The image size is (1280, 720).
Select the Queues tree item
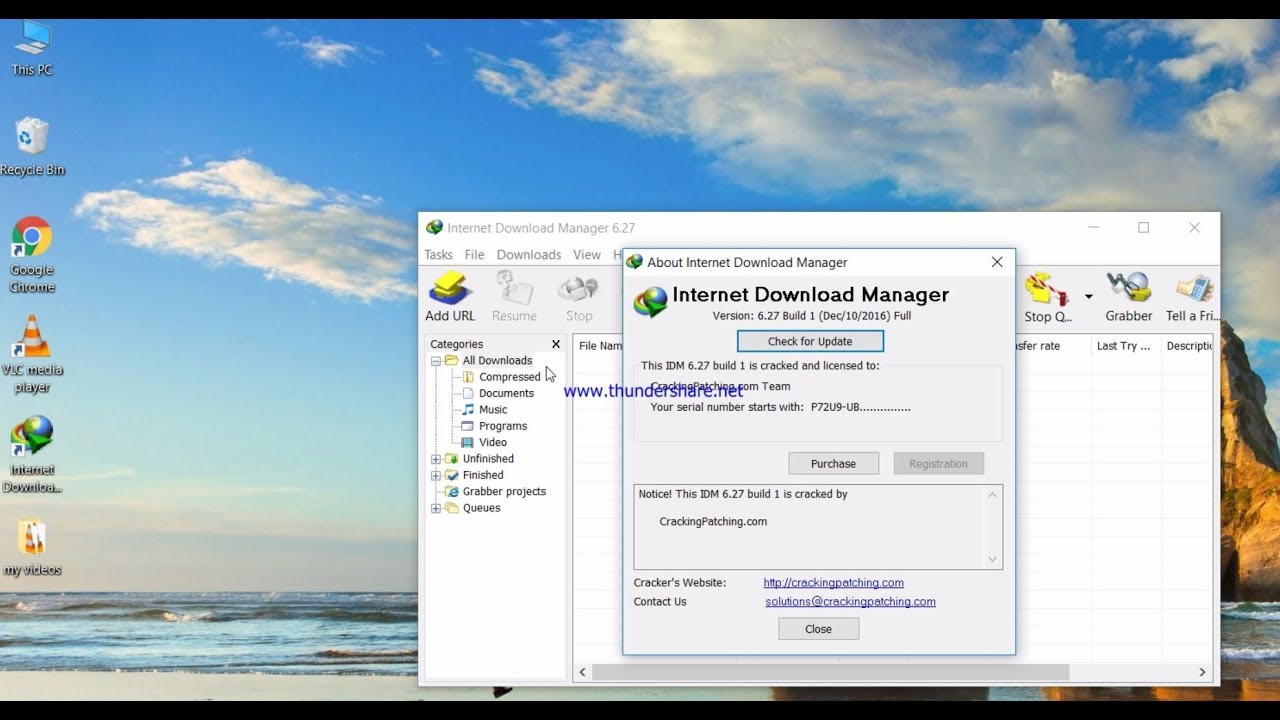pyautogui.click(x=481, y=508)
